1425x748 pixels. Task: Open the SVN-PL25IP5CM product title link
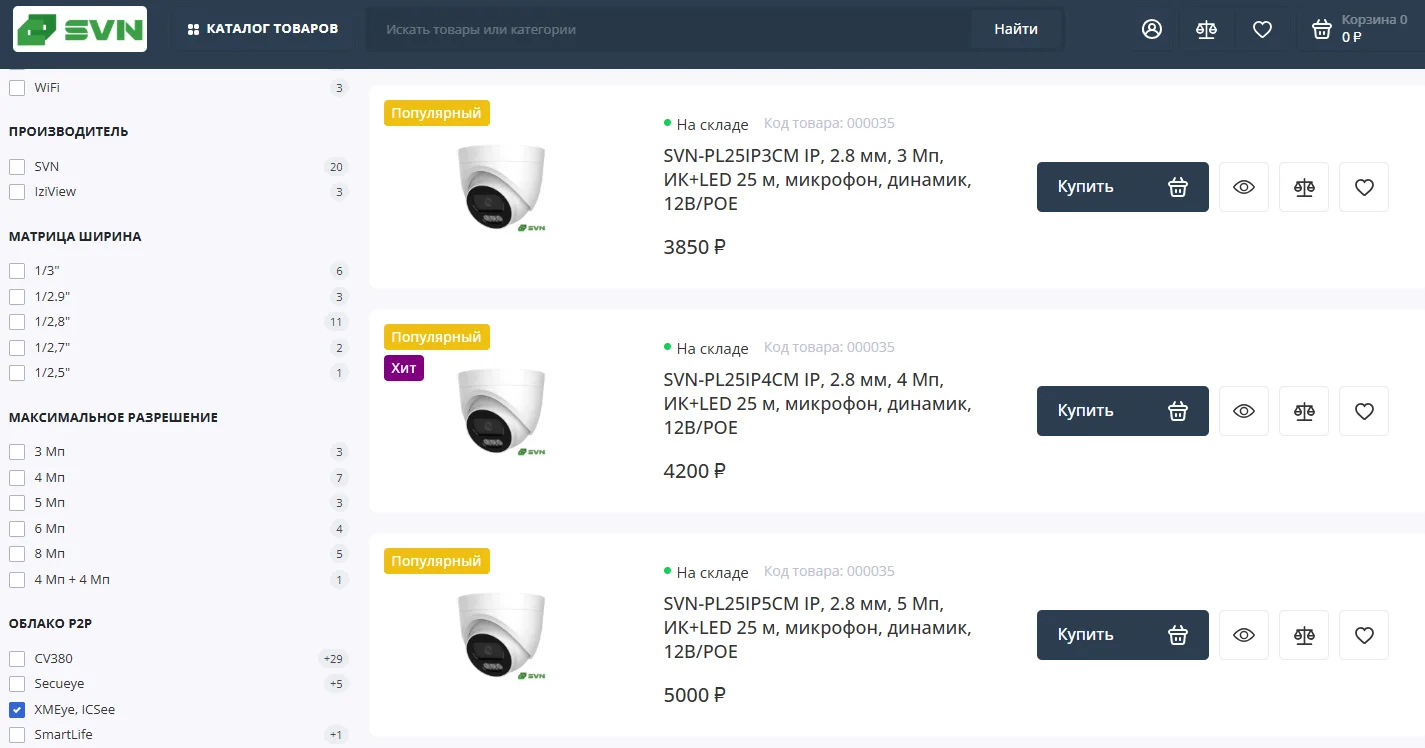click(x=818, y=628)
